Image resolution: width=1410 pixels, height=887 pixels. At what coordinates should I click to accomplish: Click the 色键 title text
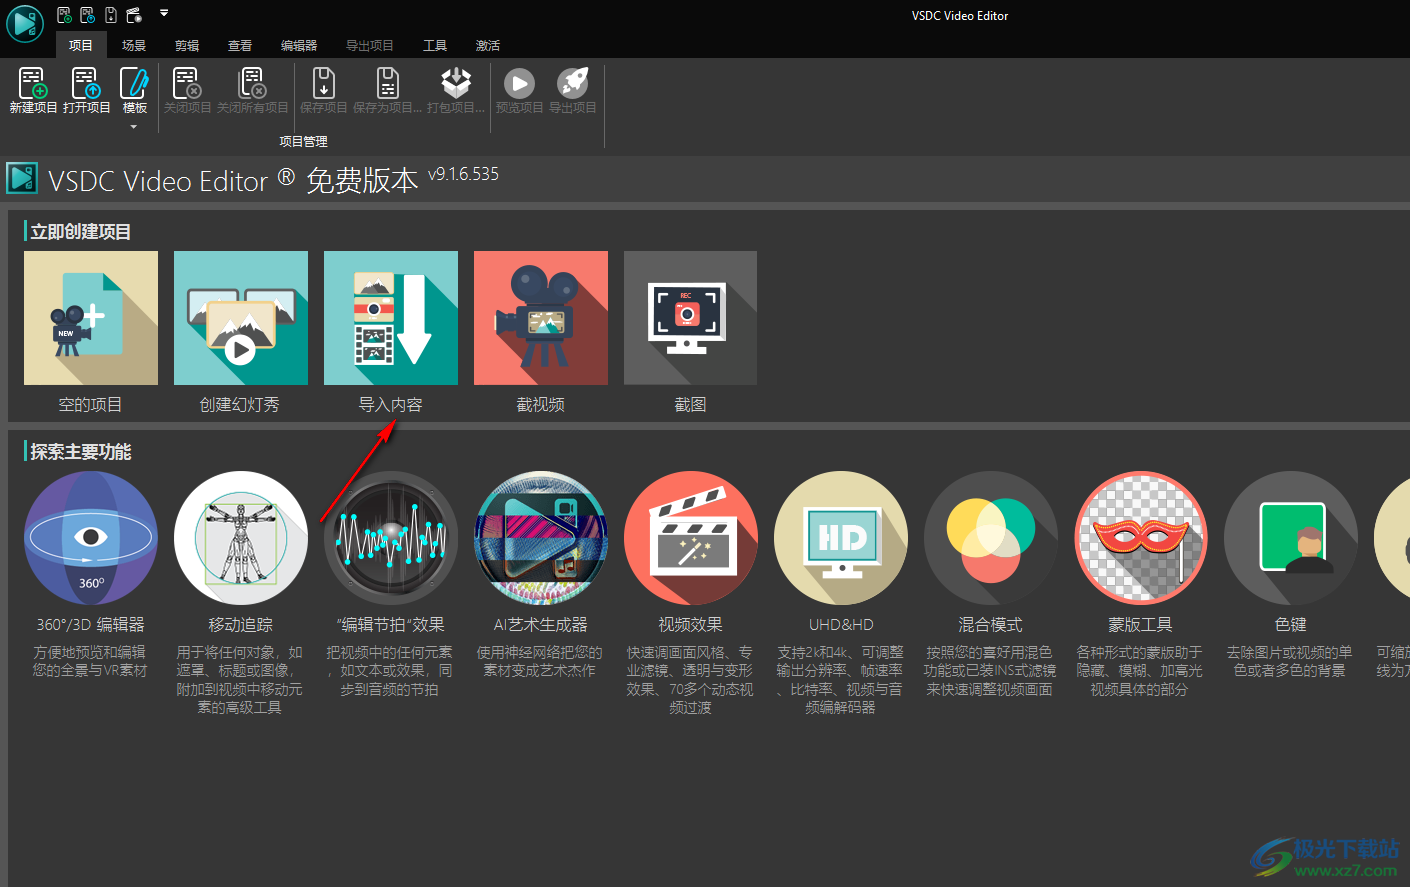pyautogui.click(x=1291, y=625)
